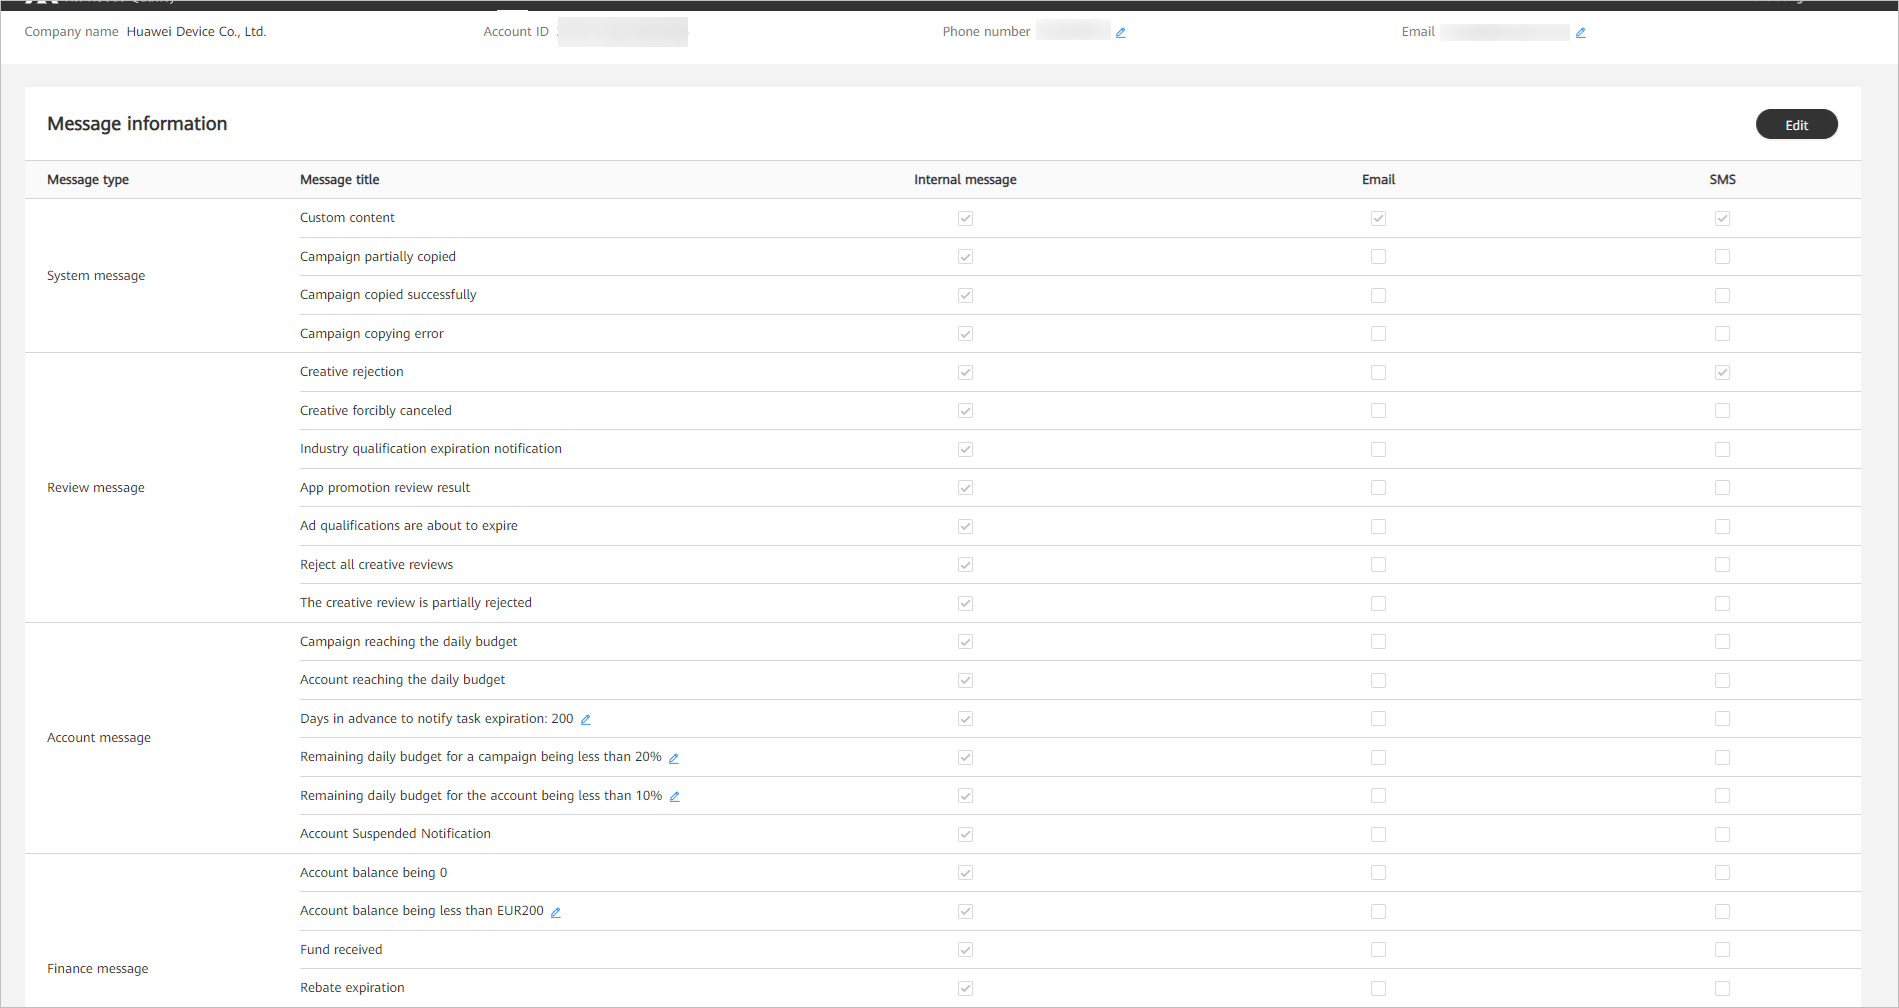Enable Email for Rebate expiration
The width and height of the screenshot is (1899, 1008).
tap(1378, 988)
